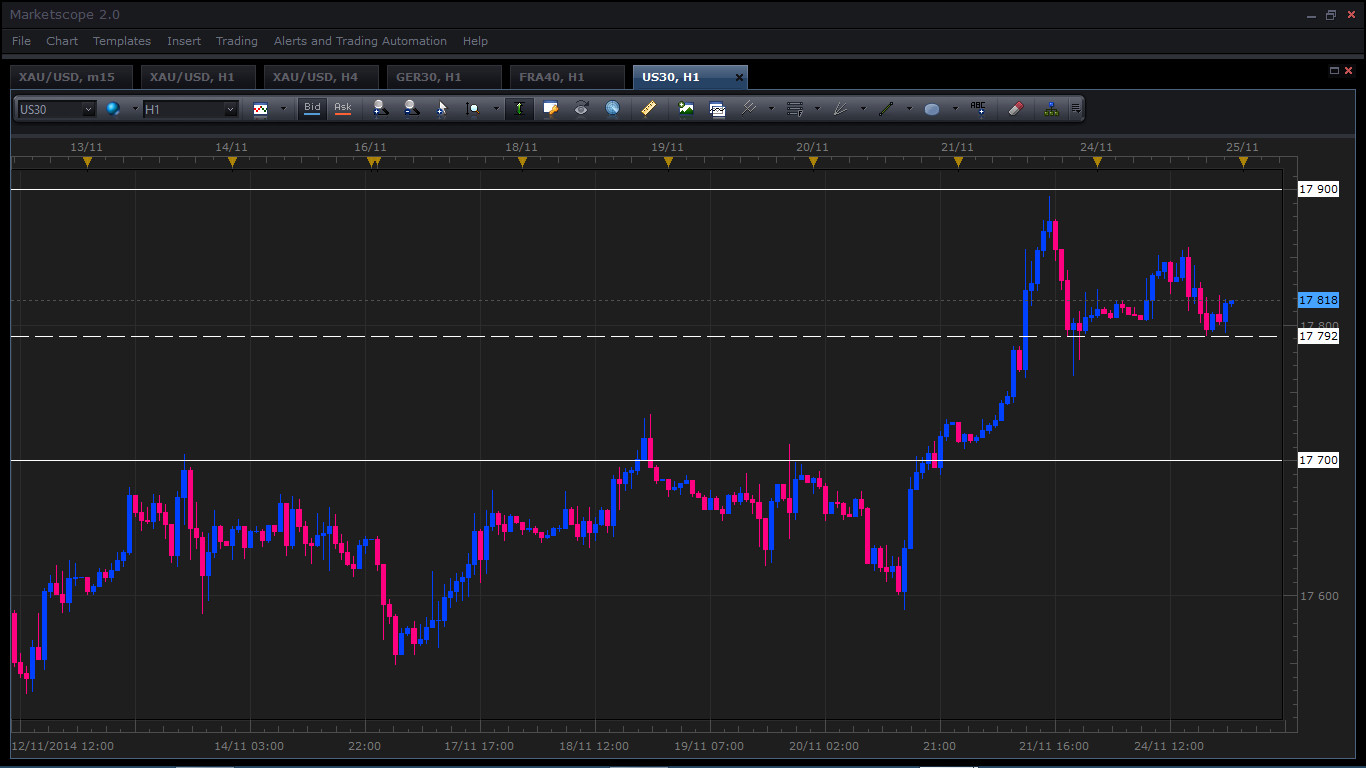Toggle the Bid price display
This screenshot has height=768, width=1366.
click(x=313, y=108)
